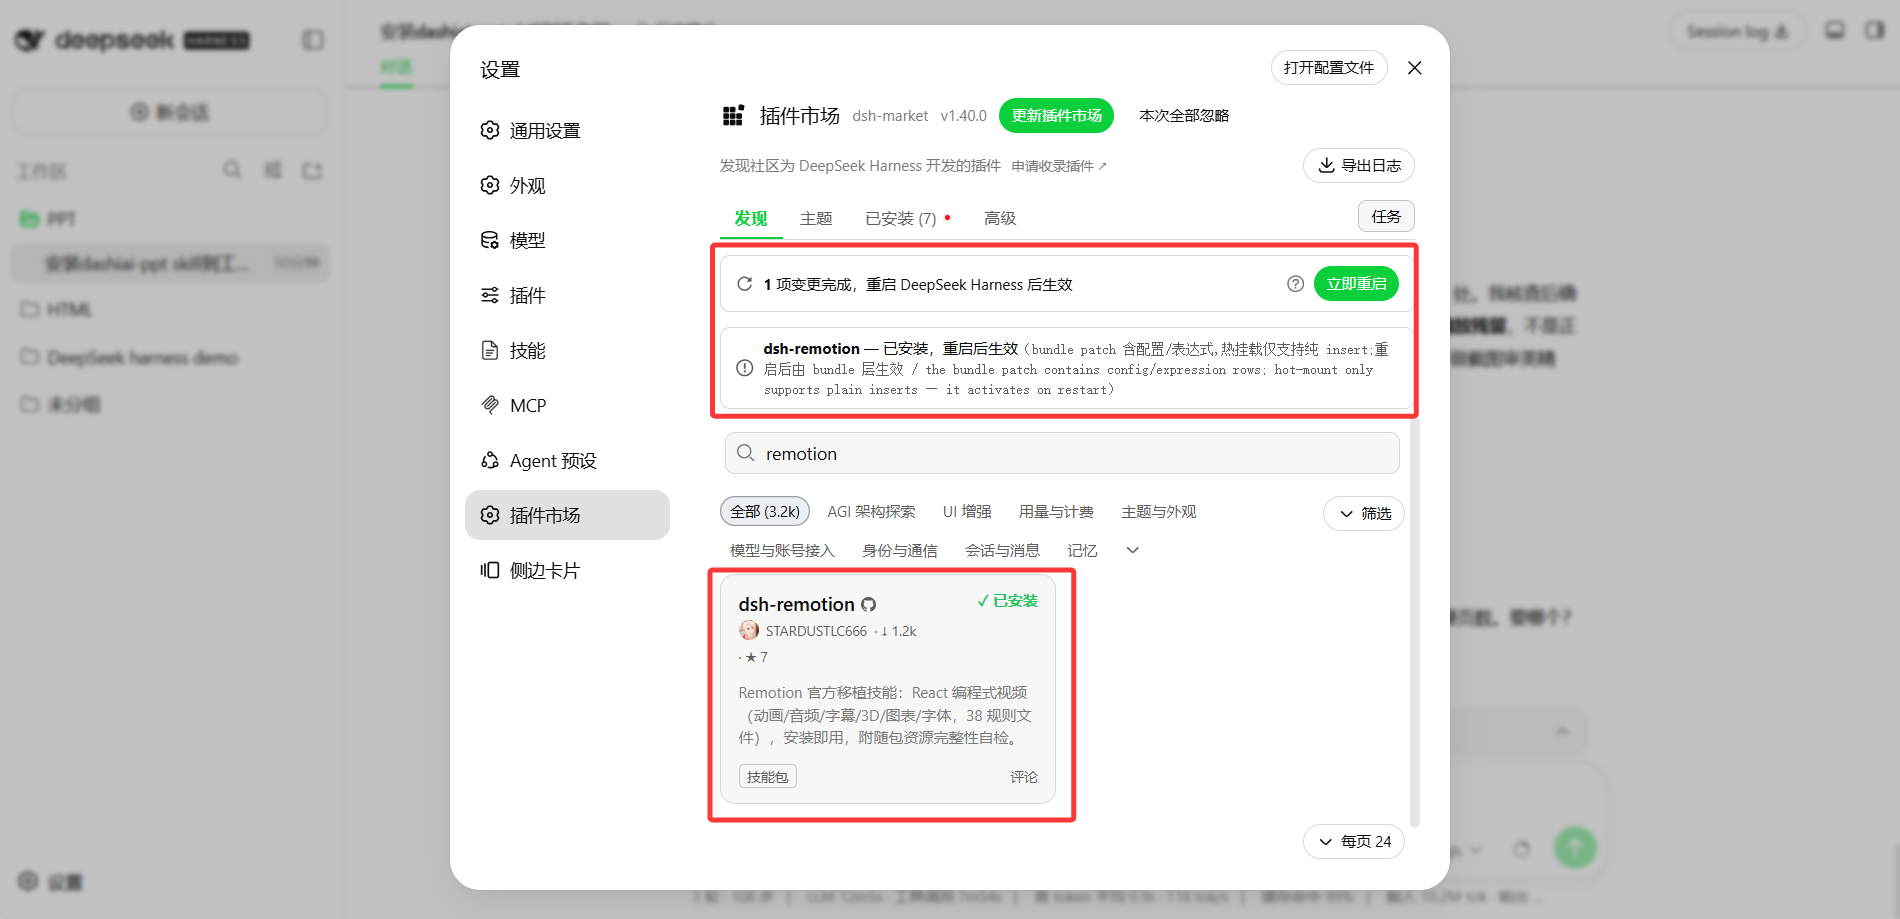Click green send arrow in chat window
Screen dimensions: 1900x919
(x=1575, y=847)
